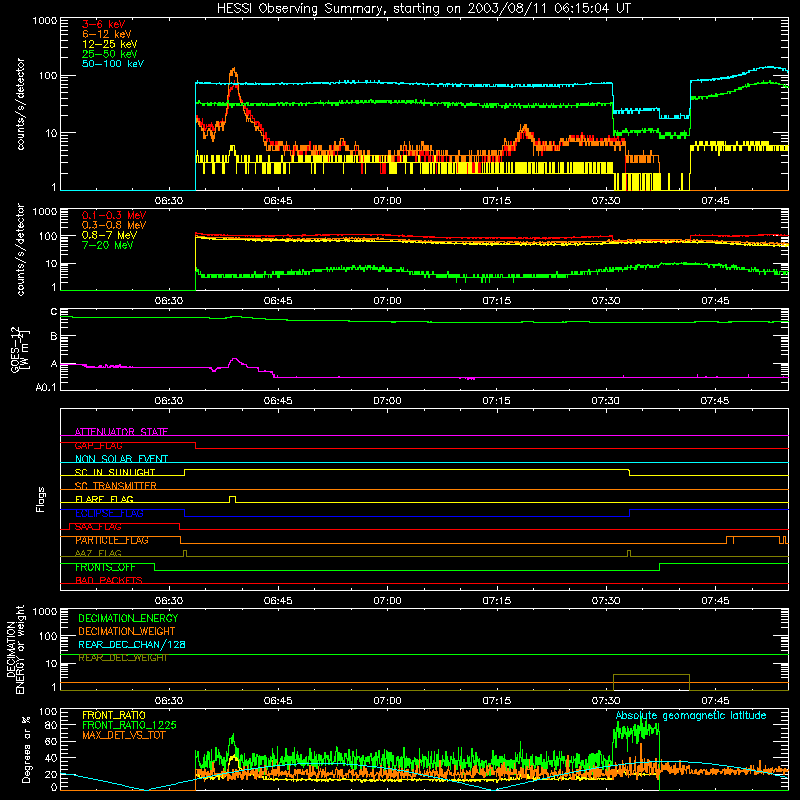Click the GAP_FLAG label

[x=98, y=445]
